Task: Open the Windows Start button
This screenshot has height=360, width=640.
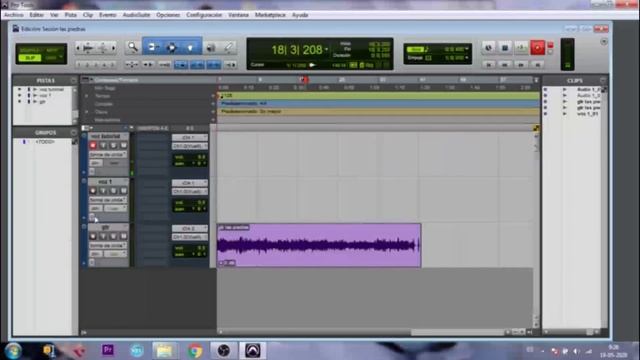Action: [x=13, y=351]
